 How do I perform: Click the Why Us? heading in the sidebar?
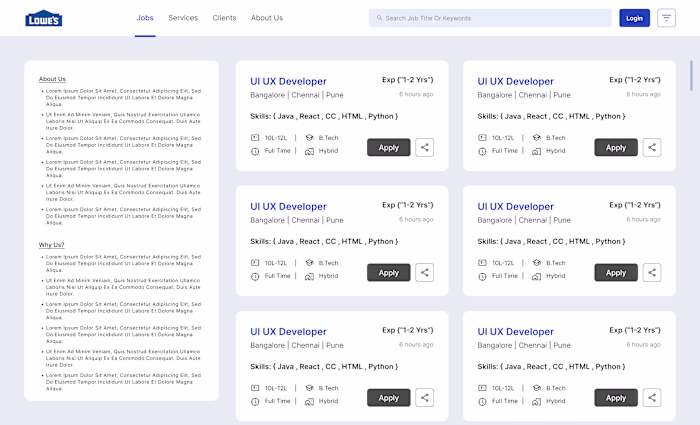(x=51, y=245)
